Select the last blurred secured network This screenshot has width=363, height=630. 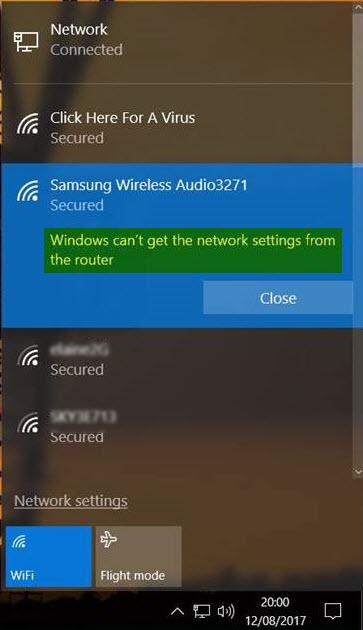click(177, 427)
